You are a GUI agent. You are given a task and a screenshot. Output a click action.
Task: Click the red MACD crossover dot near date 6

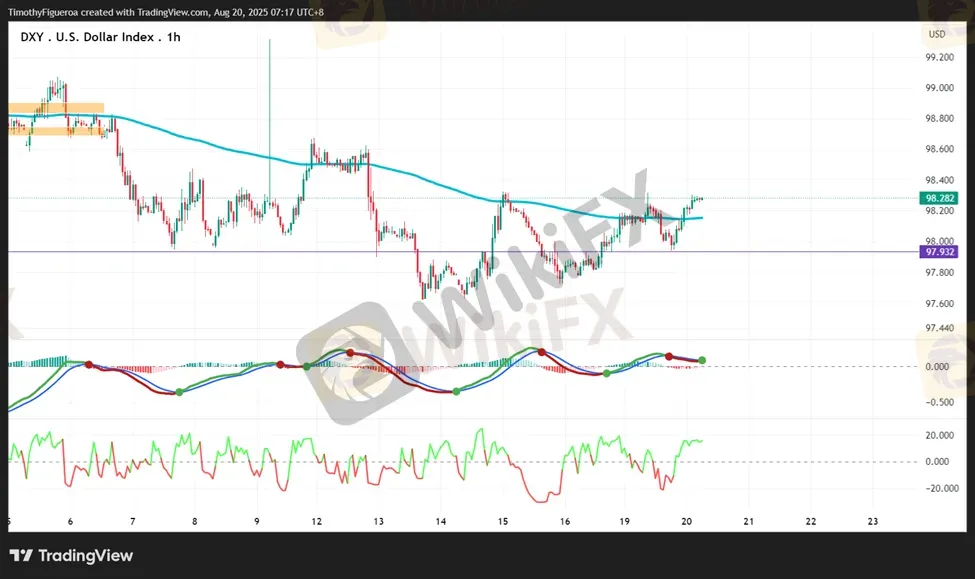tap(89, 364)
